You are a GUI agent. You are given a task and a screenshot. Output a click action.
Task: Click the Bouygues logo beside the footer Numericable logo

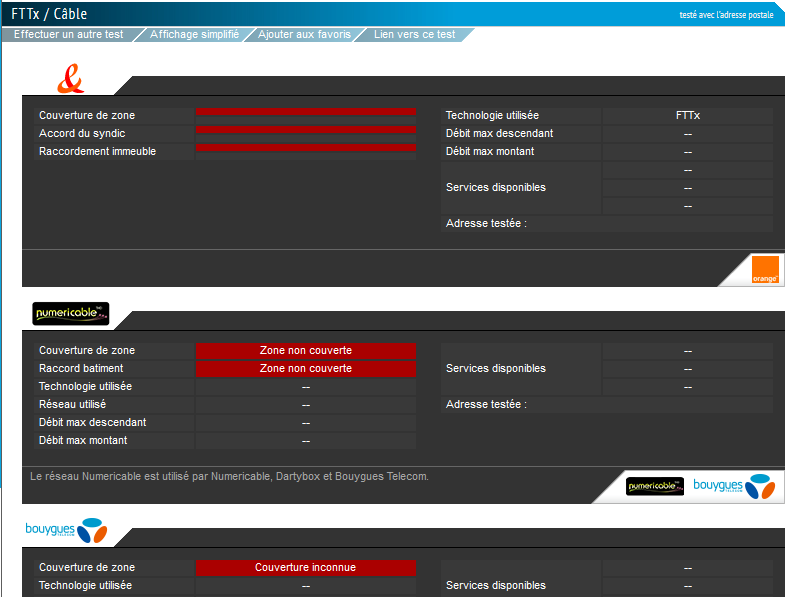point(733,487)
